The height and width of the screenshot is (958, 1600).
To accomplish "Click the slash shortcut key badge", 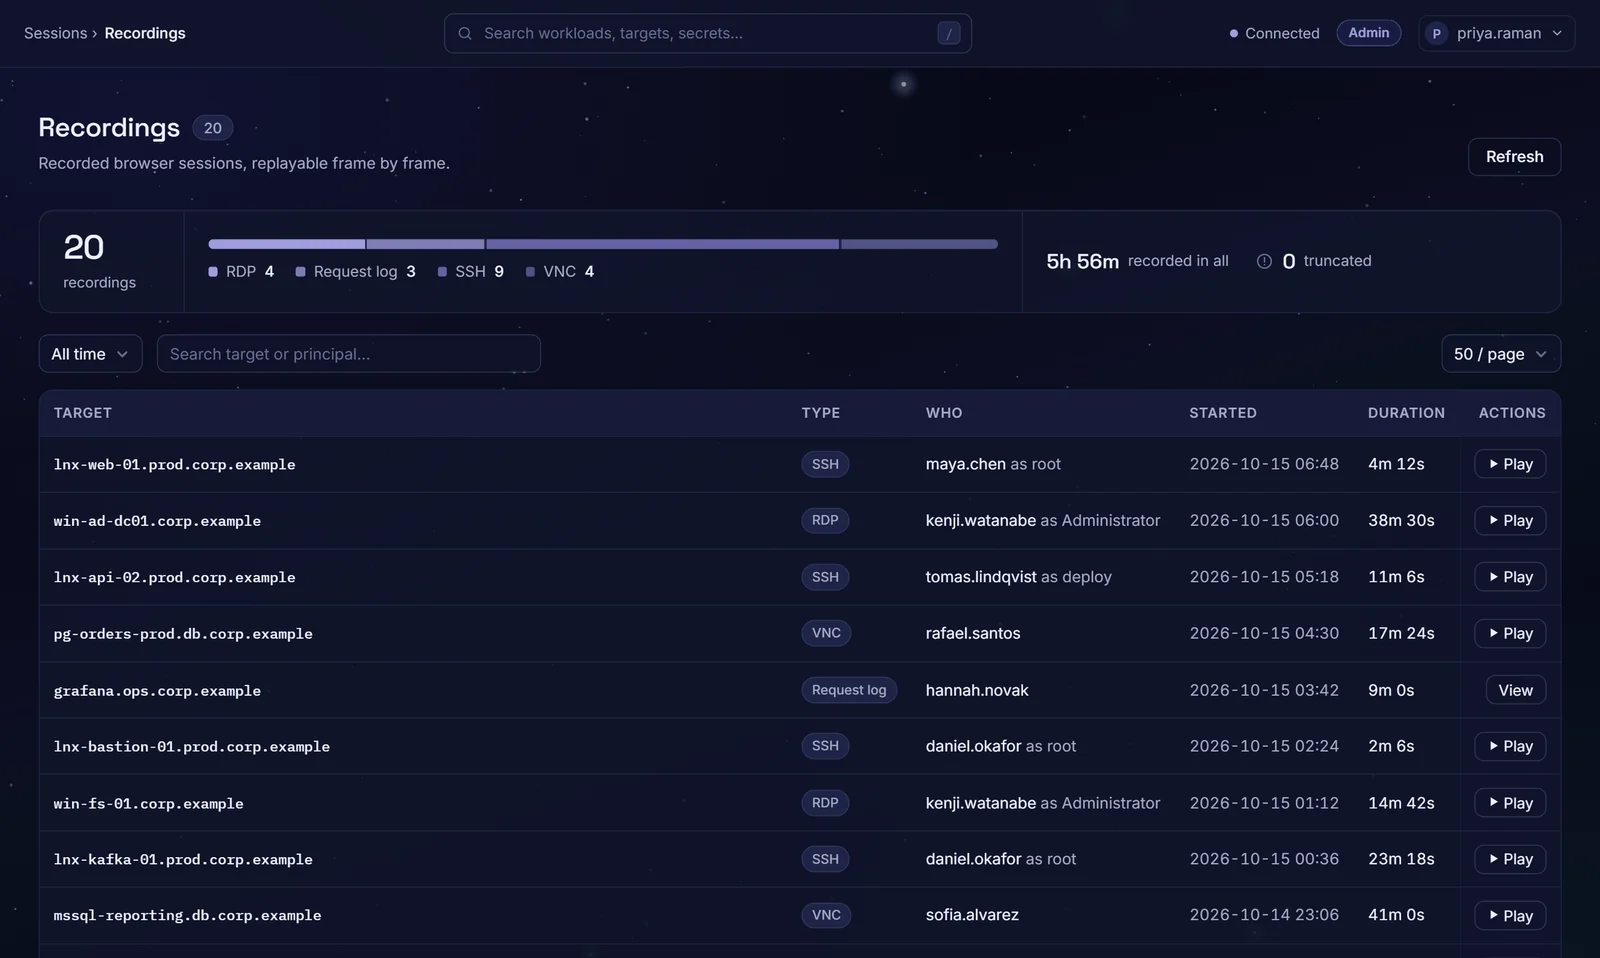I will pos(949,33).
